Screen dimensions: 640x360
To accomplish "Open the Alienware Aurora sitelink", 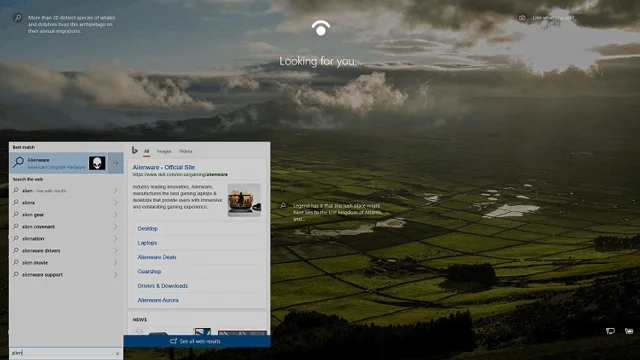I will (x=158, y=300).
